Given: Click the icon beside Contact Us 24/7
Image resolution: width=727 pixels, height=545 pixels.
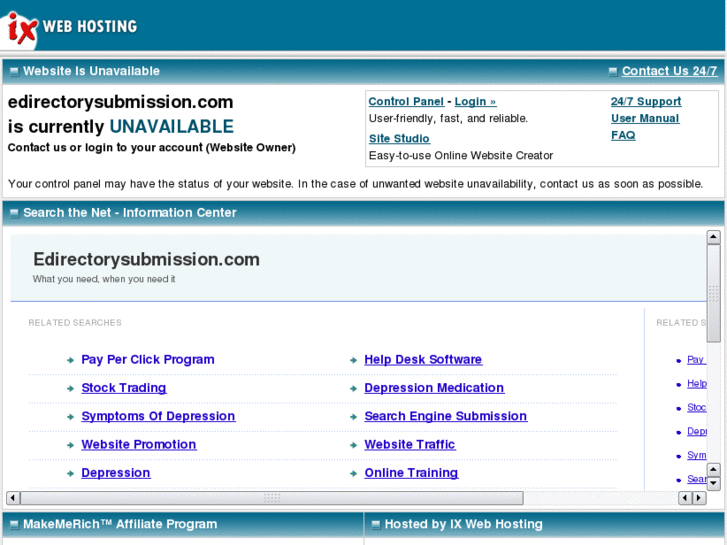Looking at the screenshot, I should [613, 71].
